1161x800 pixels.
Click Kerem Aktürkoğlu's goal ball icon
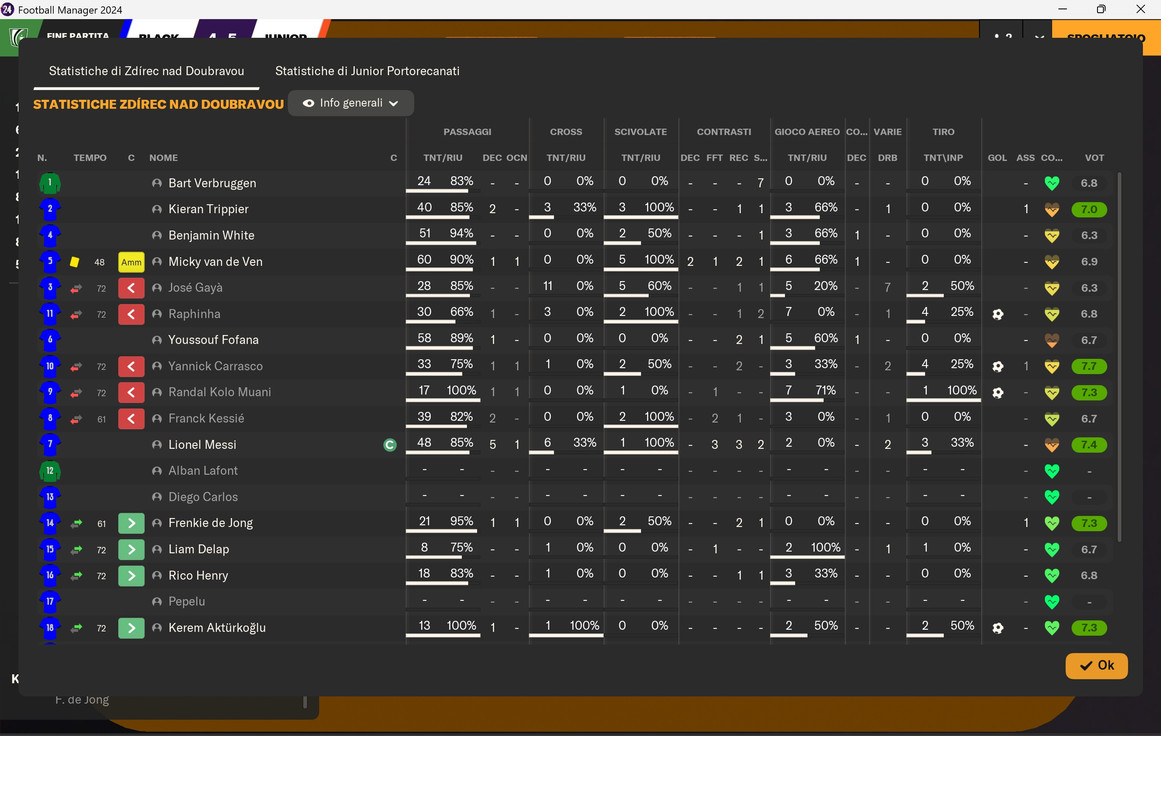997,628
